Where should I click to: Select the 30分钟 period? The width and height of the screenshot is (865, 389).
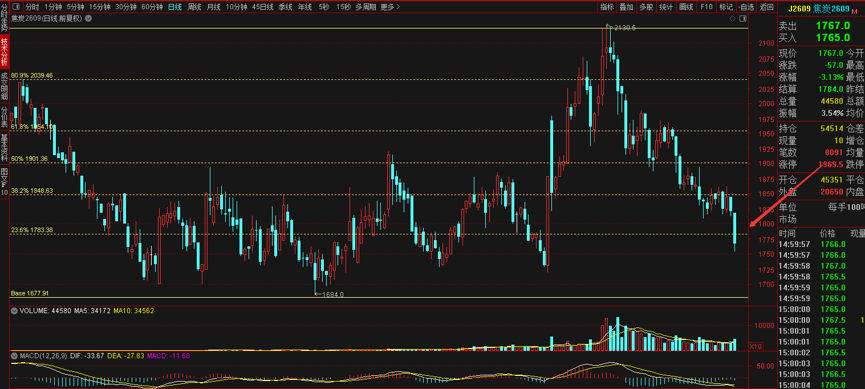pyautogui.click(x=126, y=7)
